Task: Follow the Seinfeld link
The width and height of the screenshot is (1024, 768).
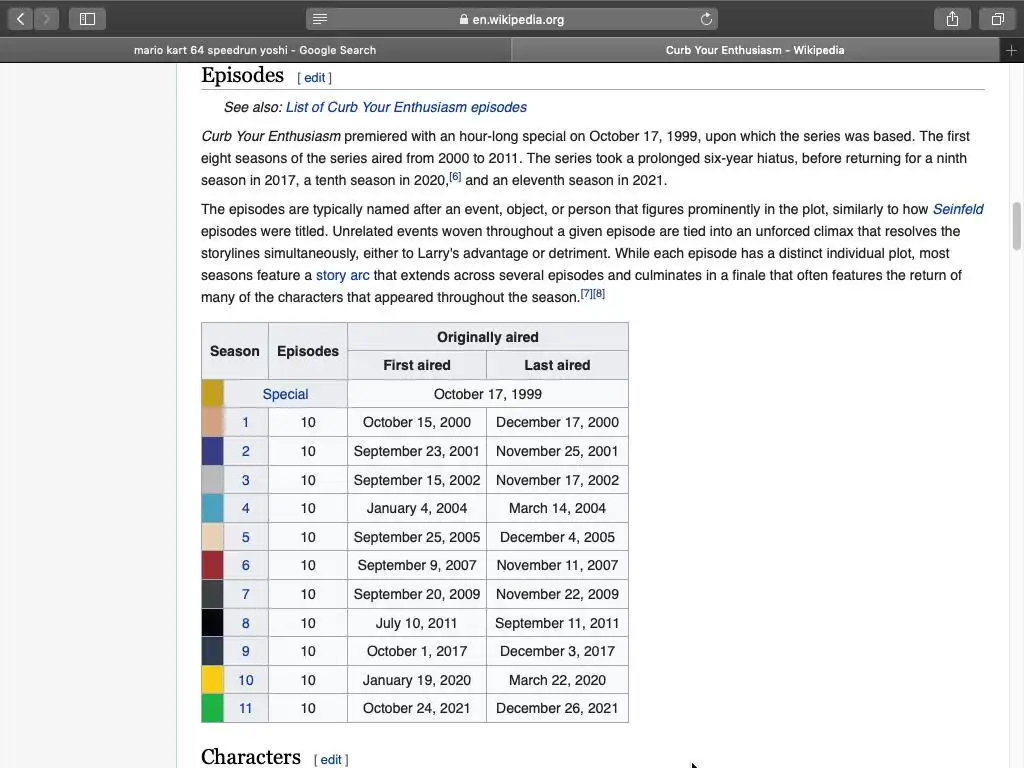Action: 958,210
